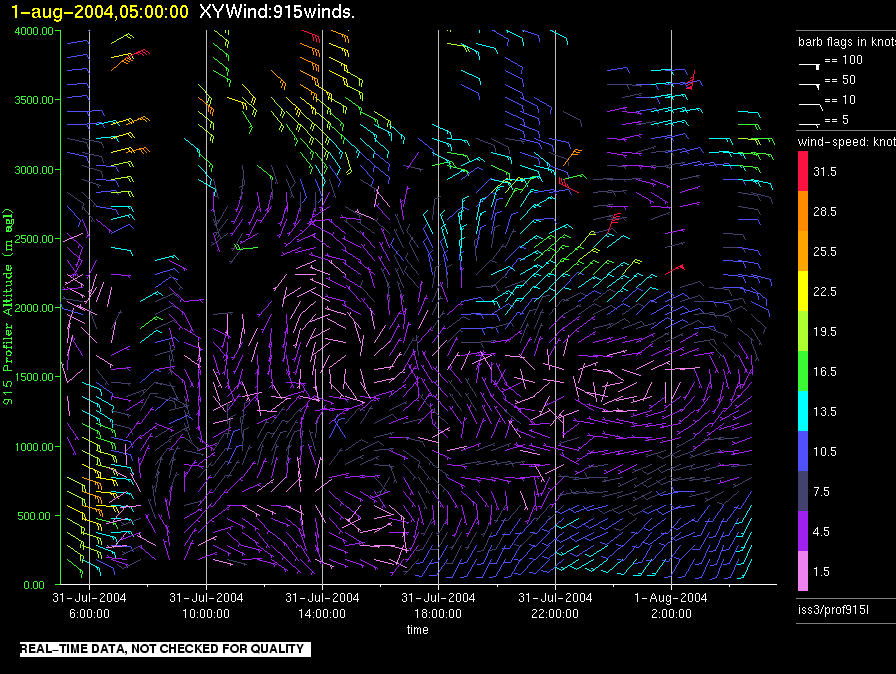Click the 10.5 knots blue swatch
Screen dimensions: 896x674
(803, 451)
